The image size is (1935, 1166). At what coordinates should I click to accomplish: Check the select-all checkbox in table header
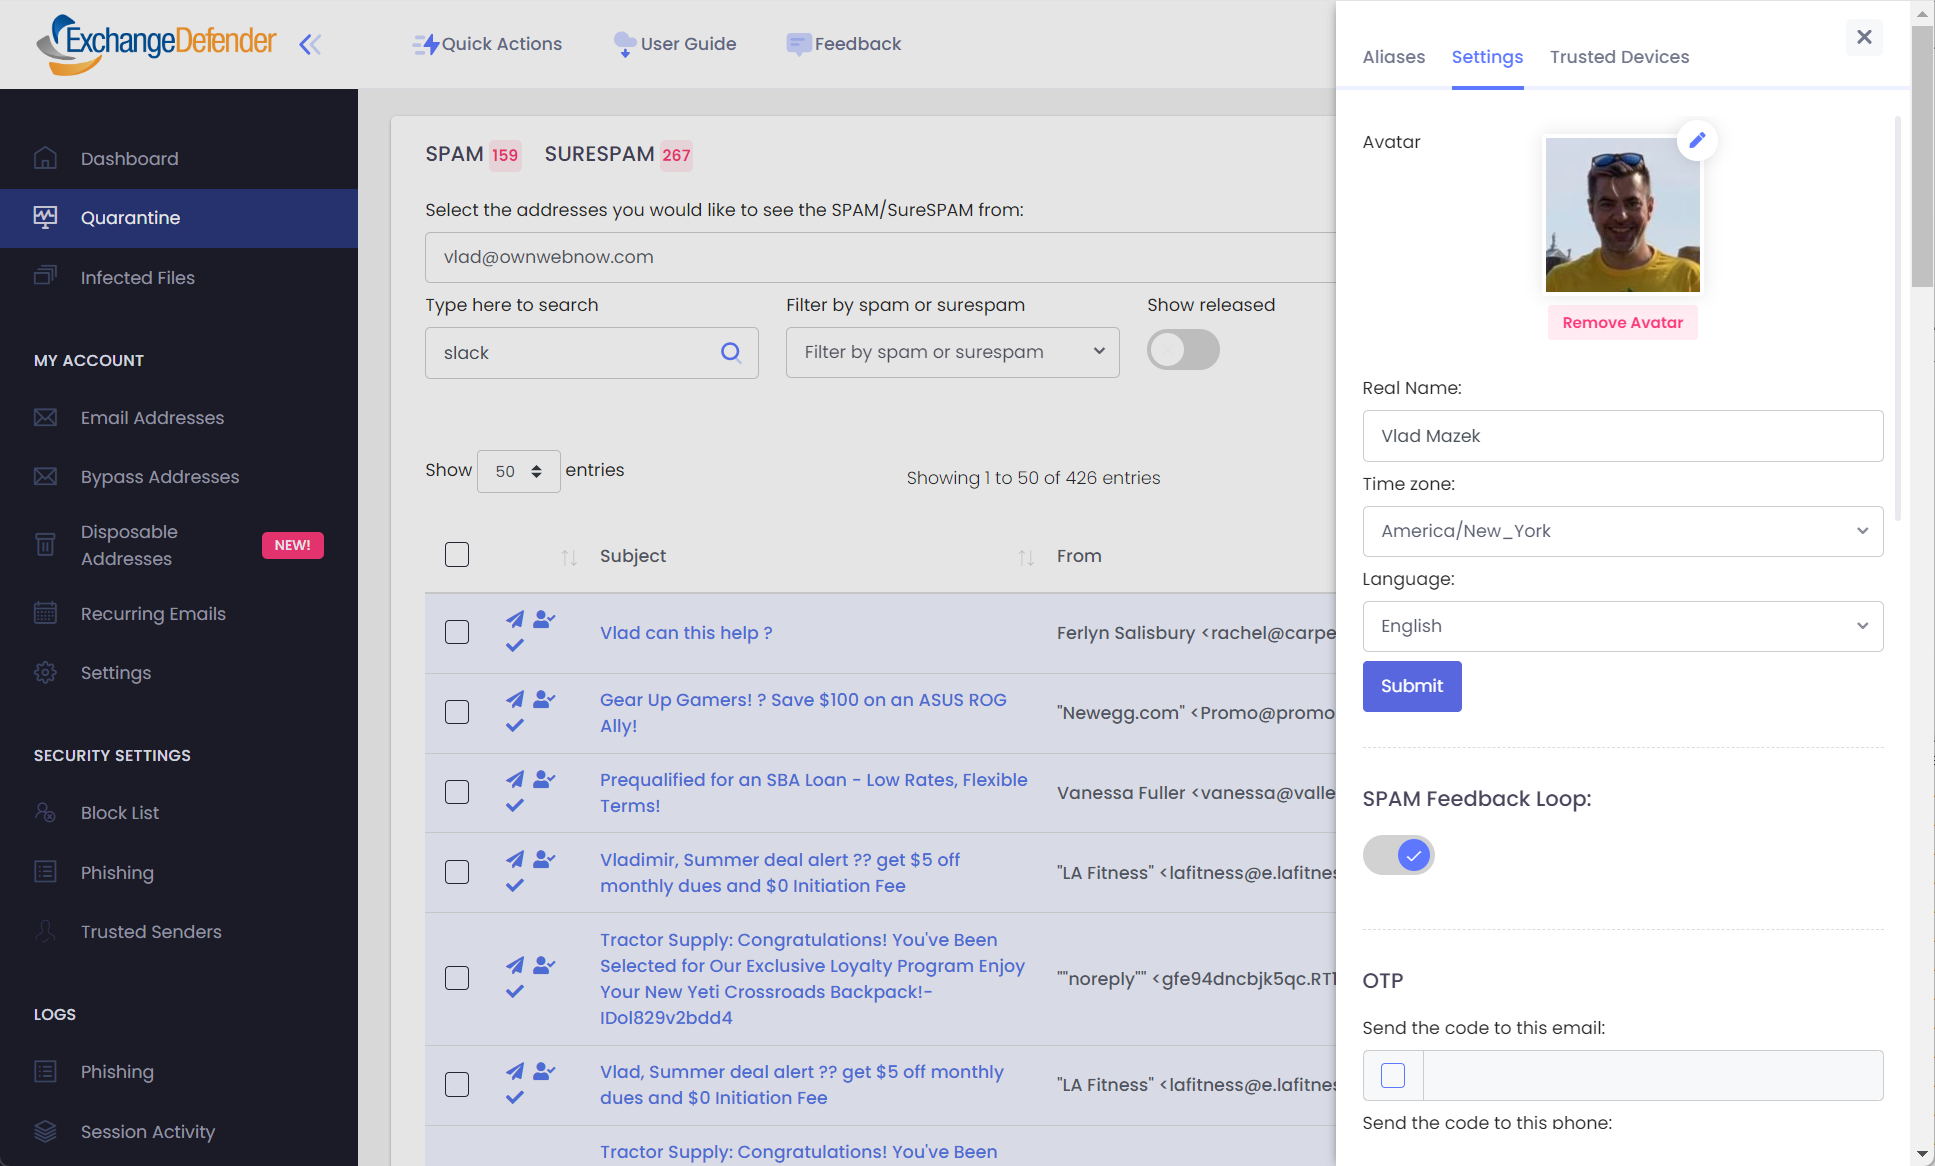(x=457, y=555)
